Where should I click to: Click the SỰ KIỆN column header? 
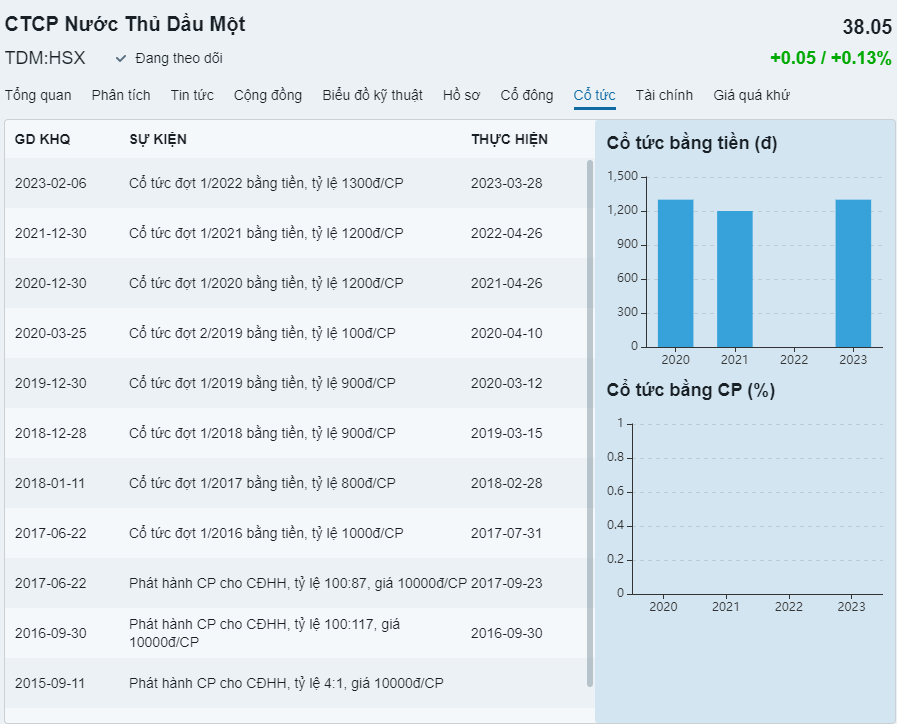point(158,139)
